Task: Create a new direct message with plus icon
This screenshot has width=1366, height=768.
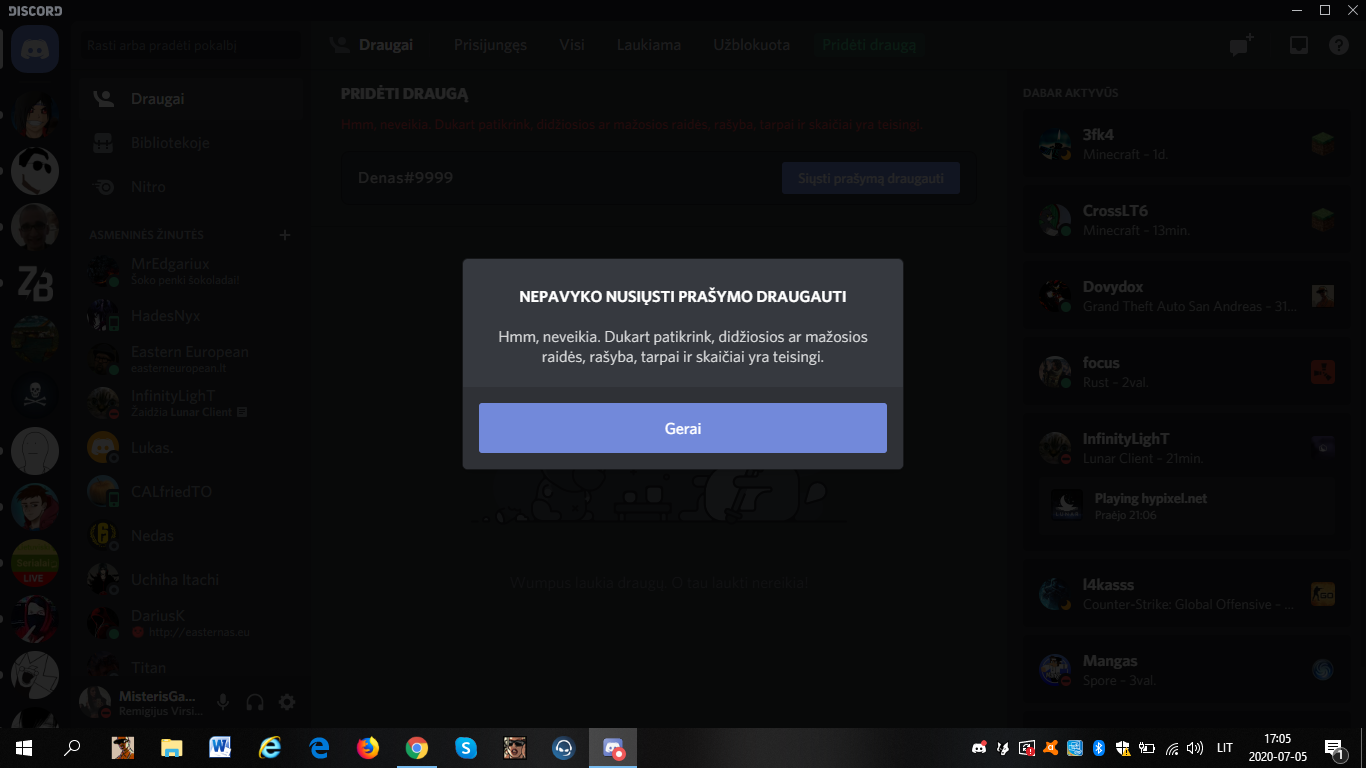Action: coord(285,235)
